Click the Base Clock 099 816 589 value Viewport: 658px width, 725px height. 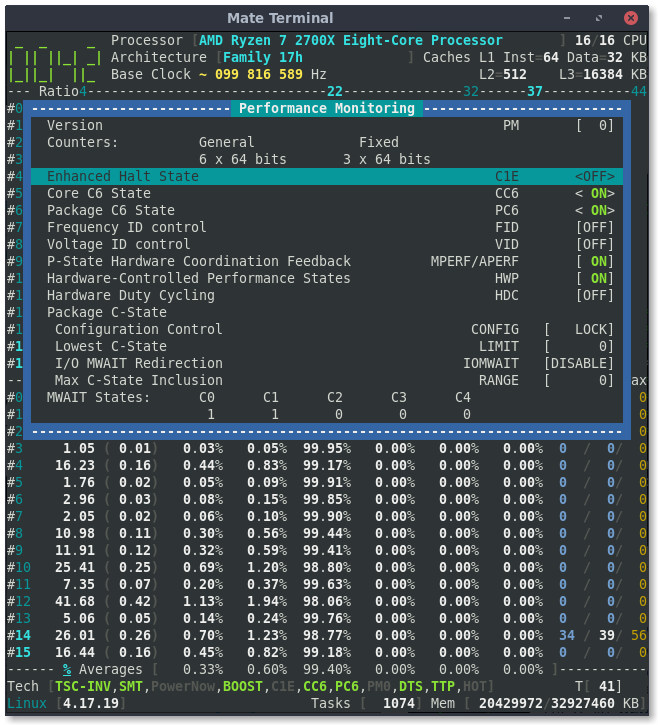pyautogui.click(x=258, y=74)
